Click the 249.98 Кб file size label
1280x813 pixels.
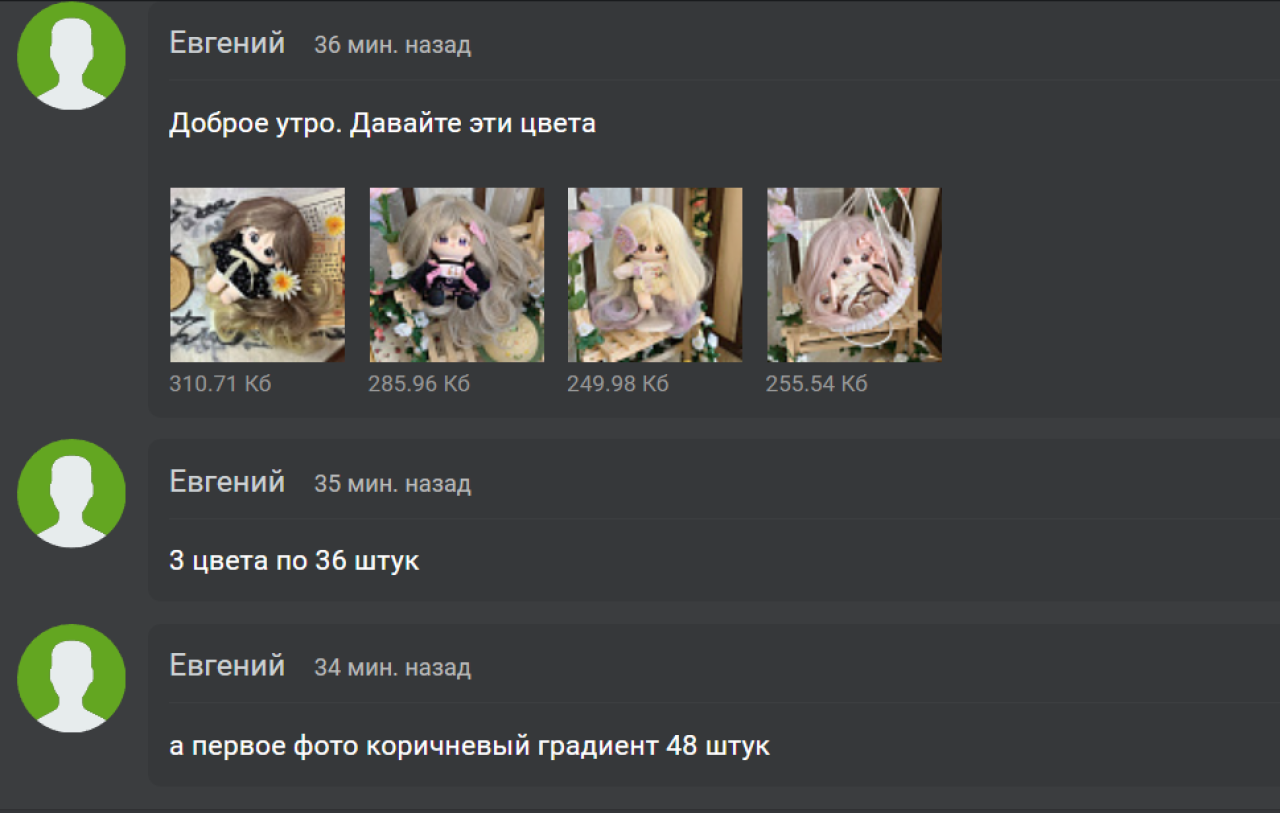(x=618, y=384)
